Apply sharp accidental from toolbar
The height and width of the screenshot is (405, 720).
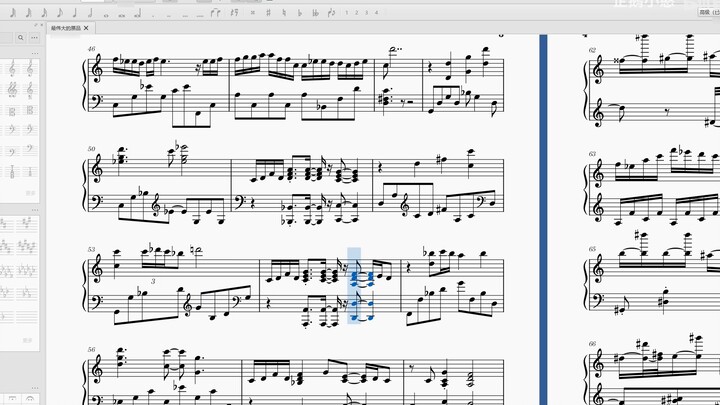click(x=268, y=13)
